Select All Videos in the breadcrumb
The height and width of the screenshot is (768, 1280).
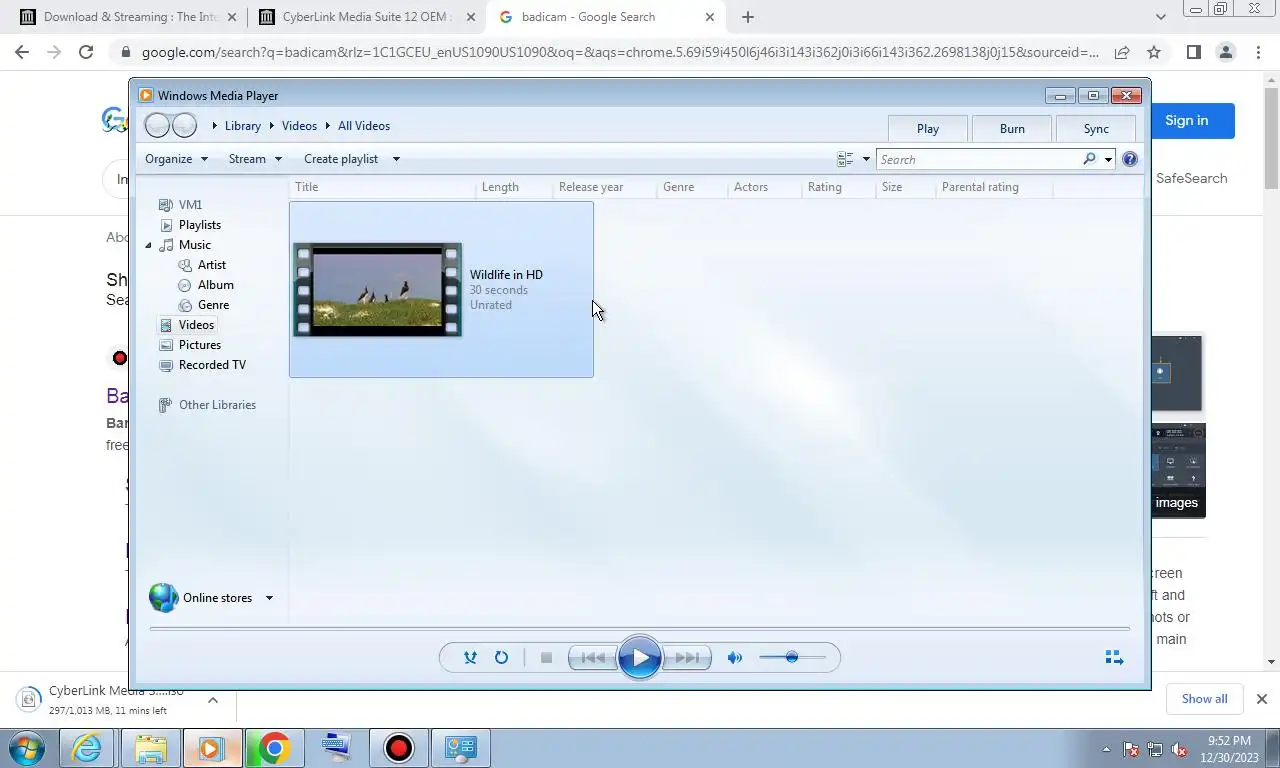click(364, 126)
